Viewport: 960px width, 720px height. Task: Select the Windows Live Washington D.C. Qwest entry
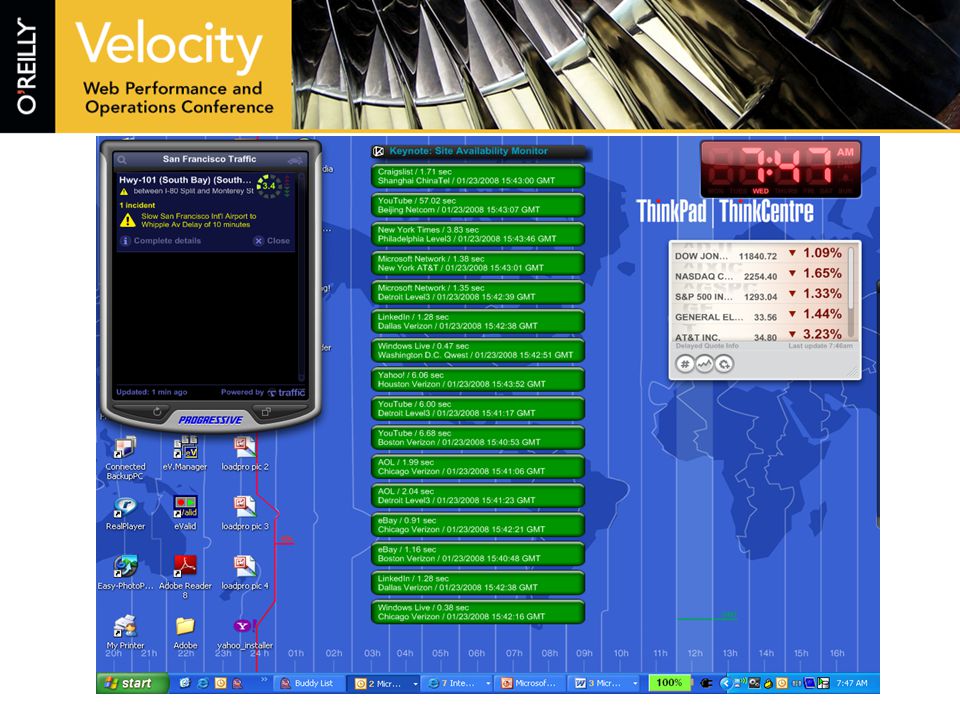(478, 350)
